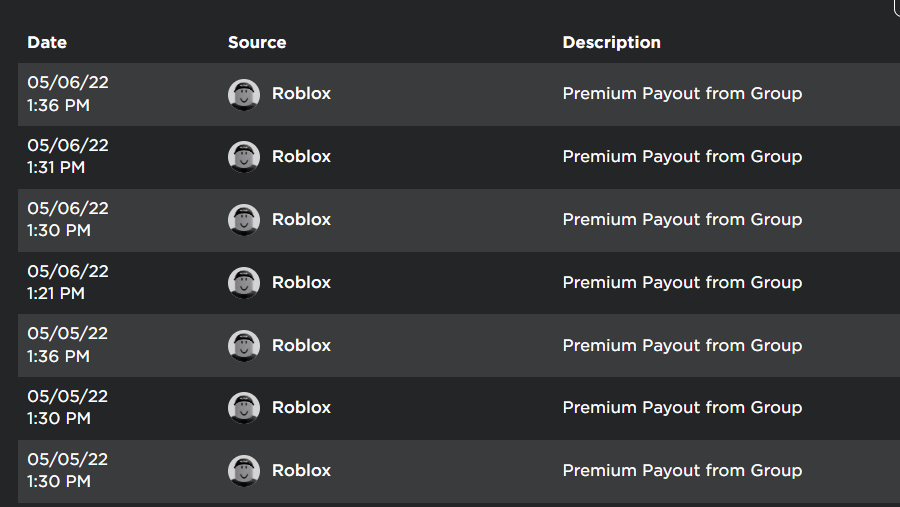Image resolution: width=900 pixels, height=507 pixels.
Task: Select the Description column header
Action: click(x=611, y=42)
